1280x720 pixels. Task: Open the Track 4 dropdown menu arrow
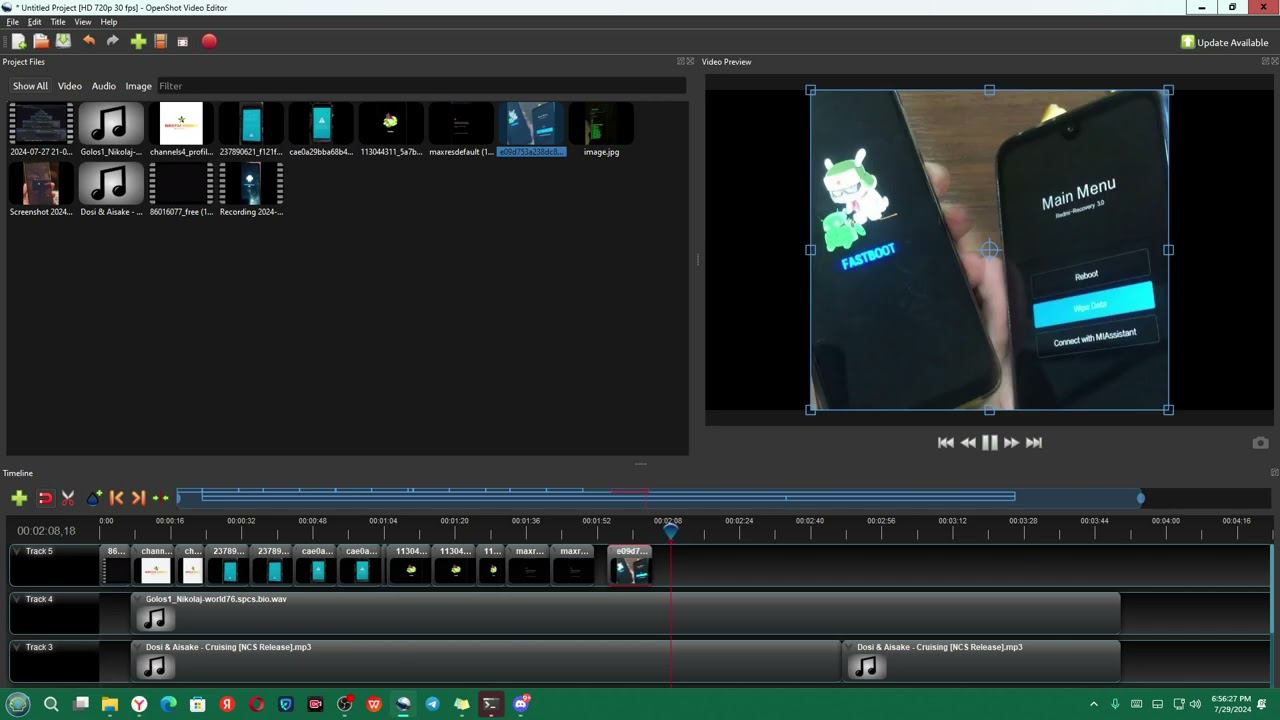[18, 600]
